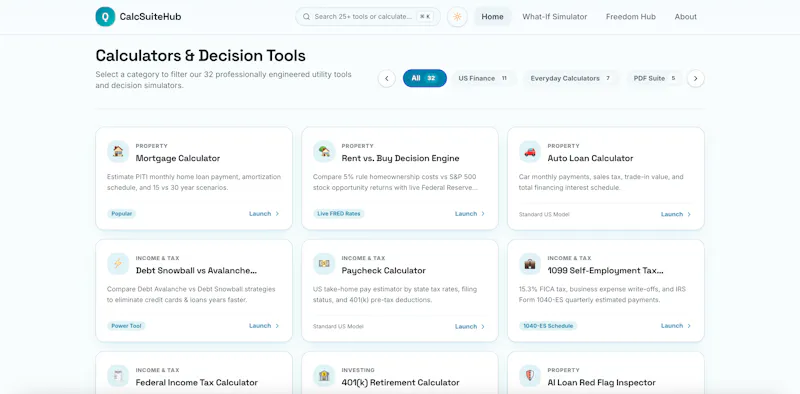Filter by Everyday Calculators category
This screenshot has width=800, height=394.
[x=570, y=79]
